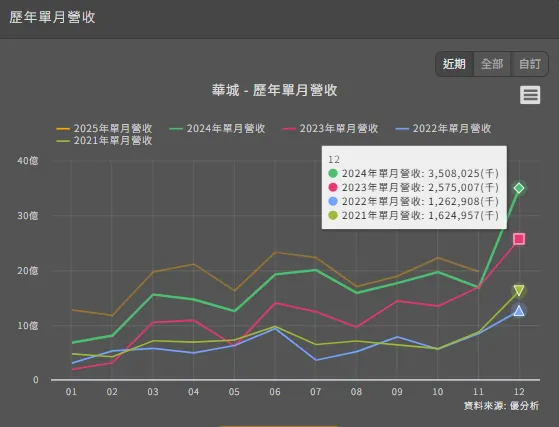Toggle the 2024年單月營收 legend series
The image size is (559, 427).
click(217, 128)
